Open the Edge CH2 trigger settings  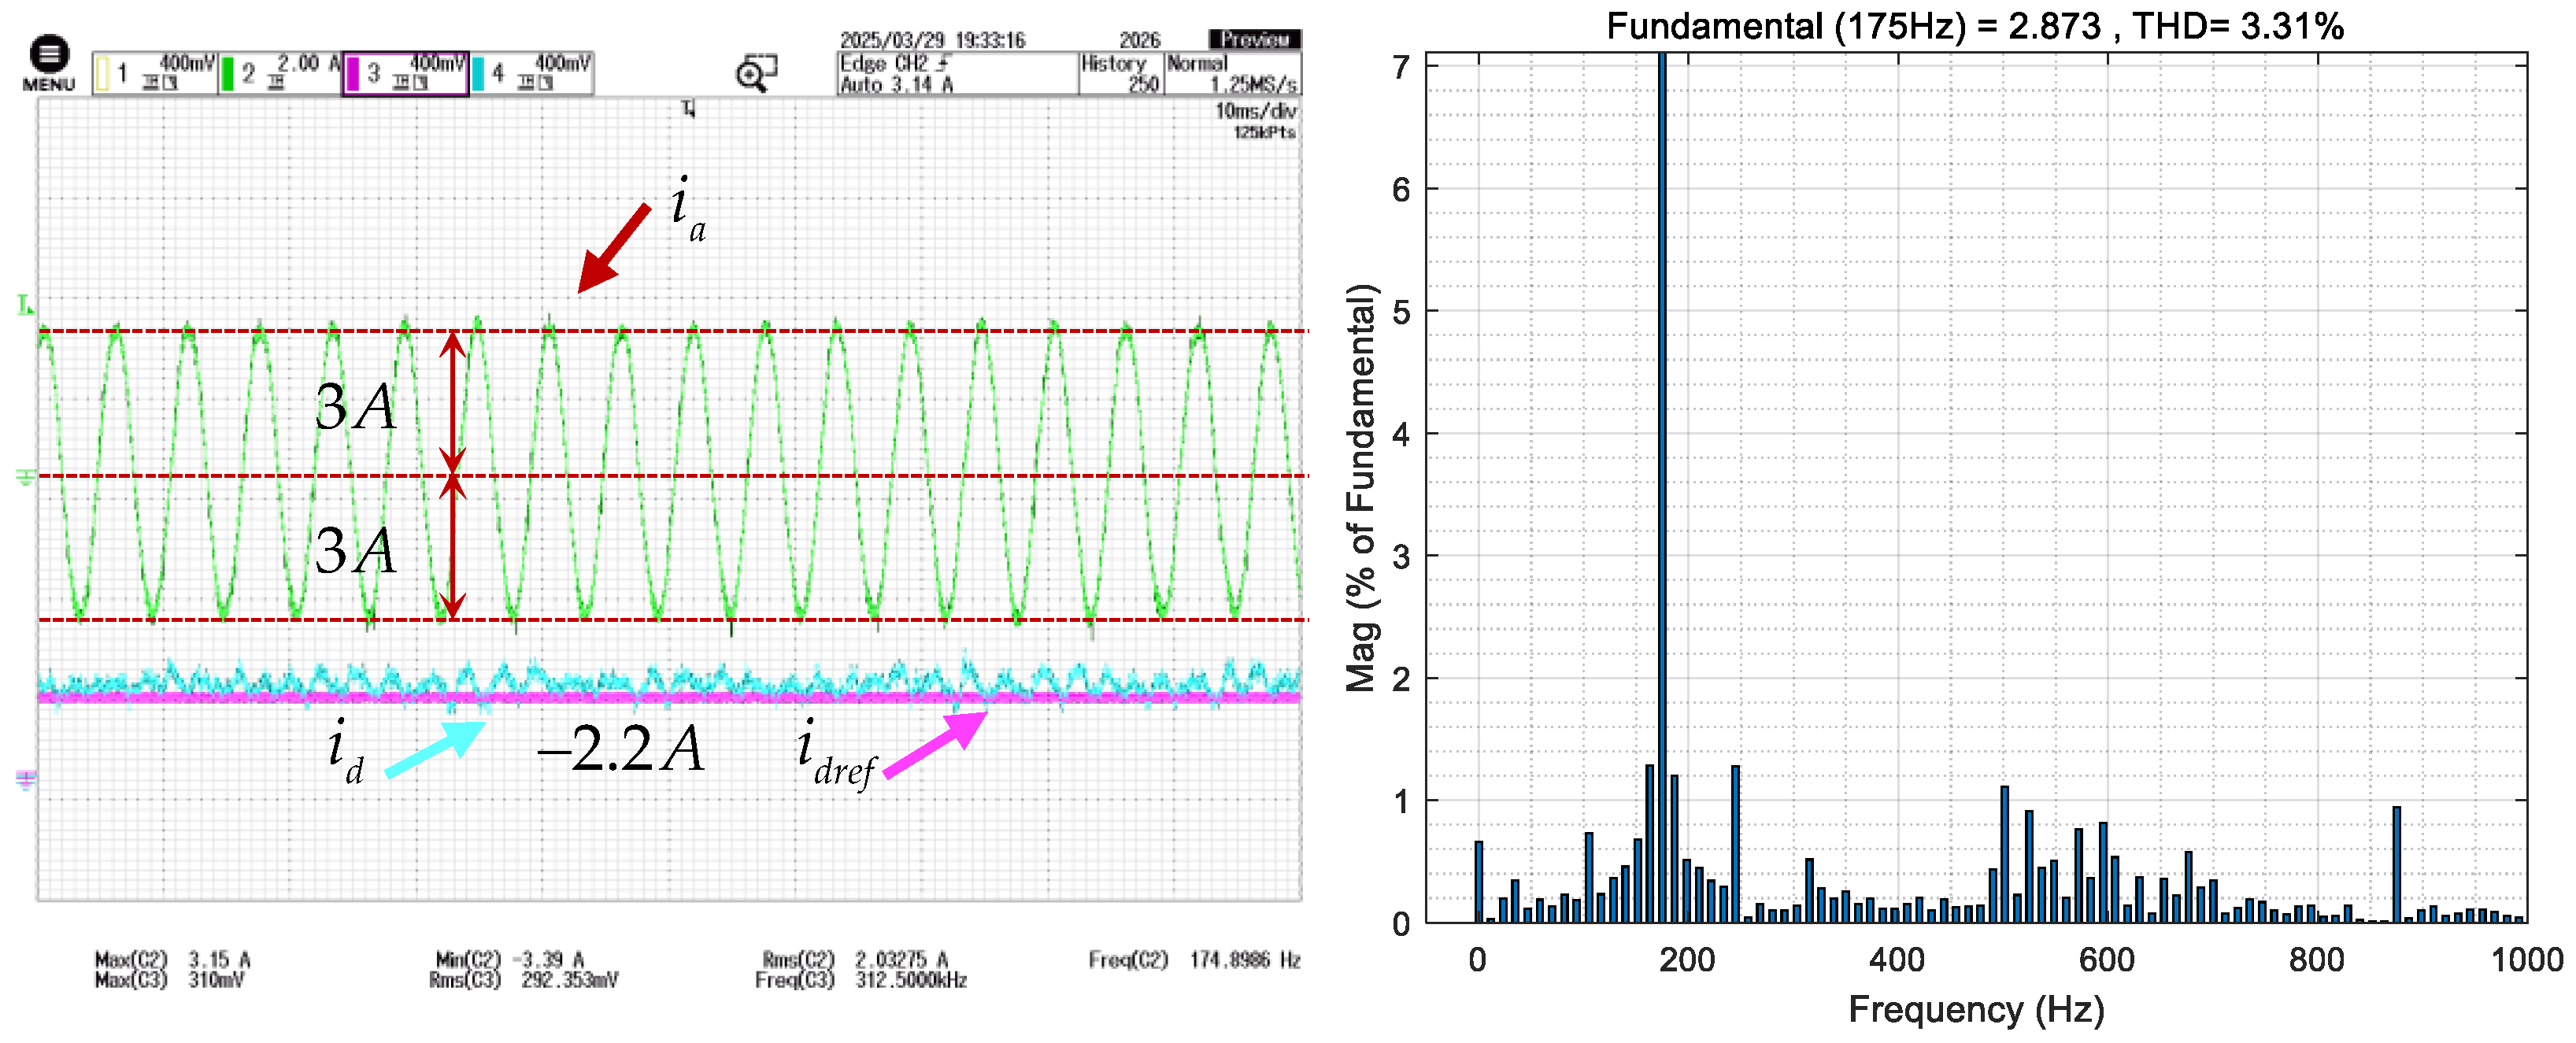(x=957, y=73)
